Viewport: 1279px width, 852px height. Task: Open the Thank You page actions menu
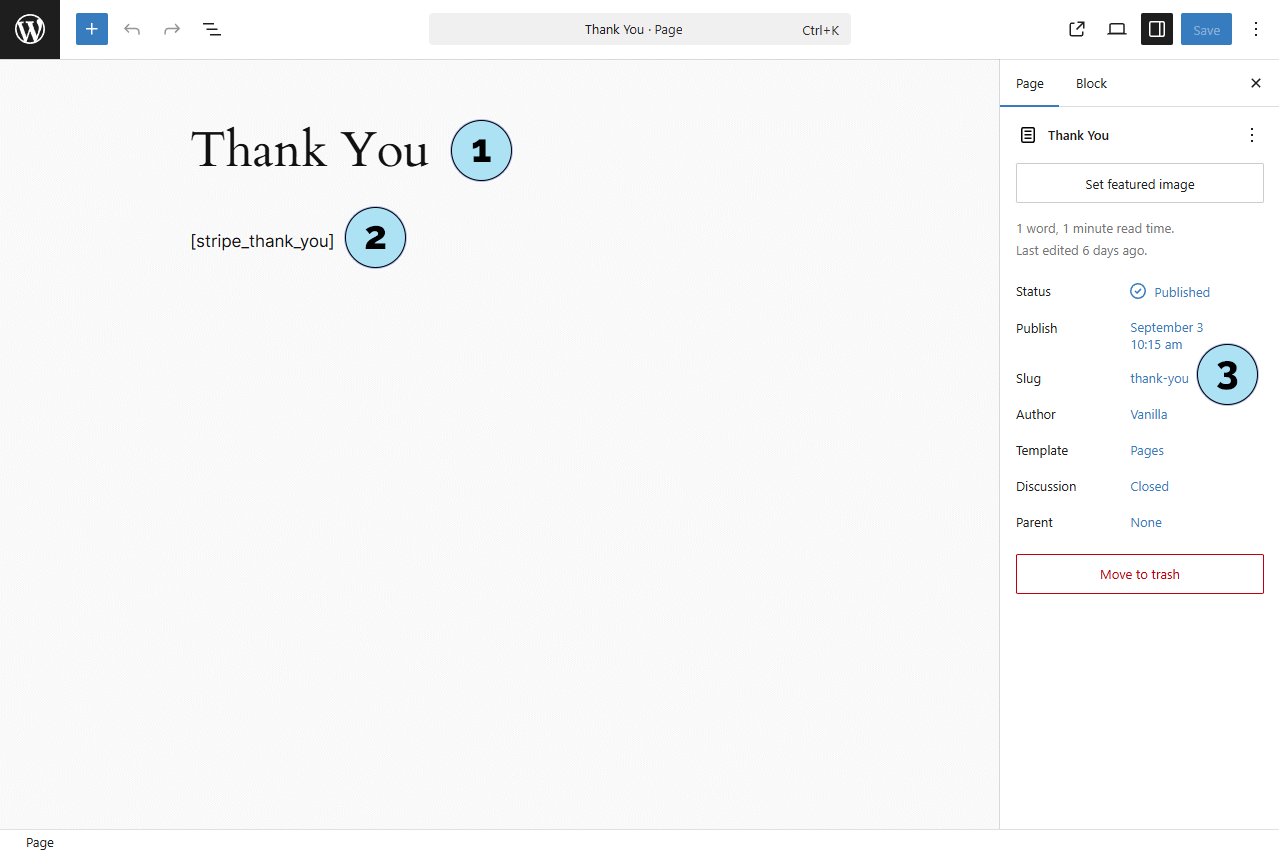point(1251,135)
